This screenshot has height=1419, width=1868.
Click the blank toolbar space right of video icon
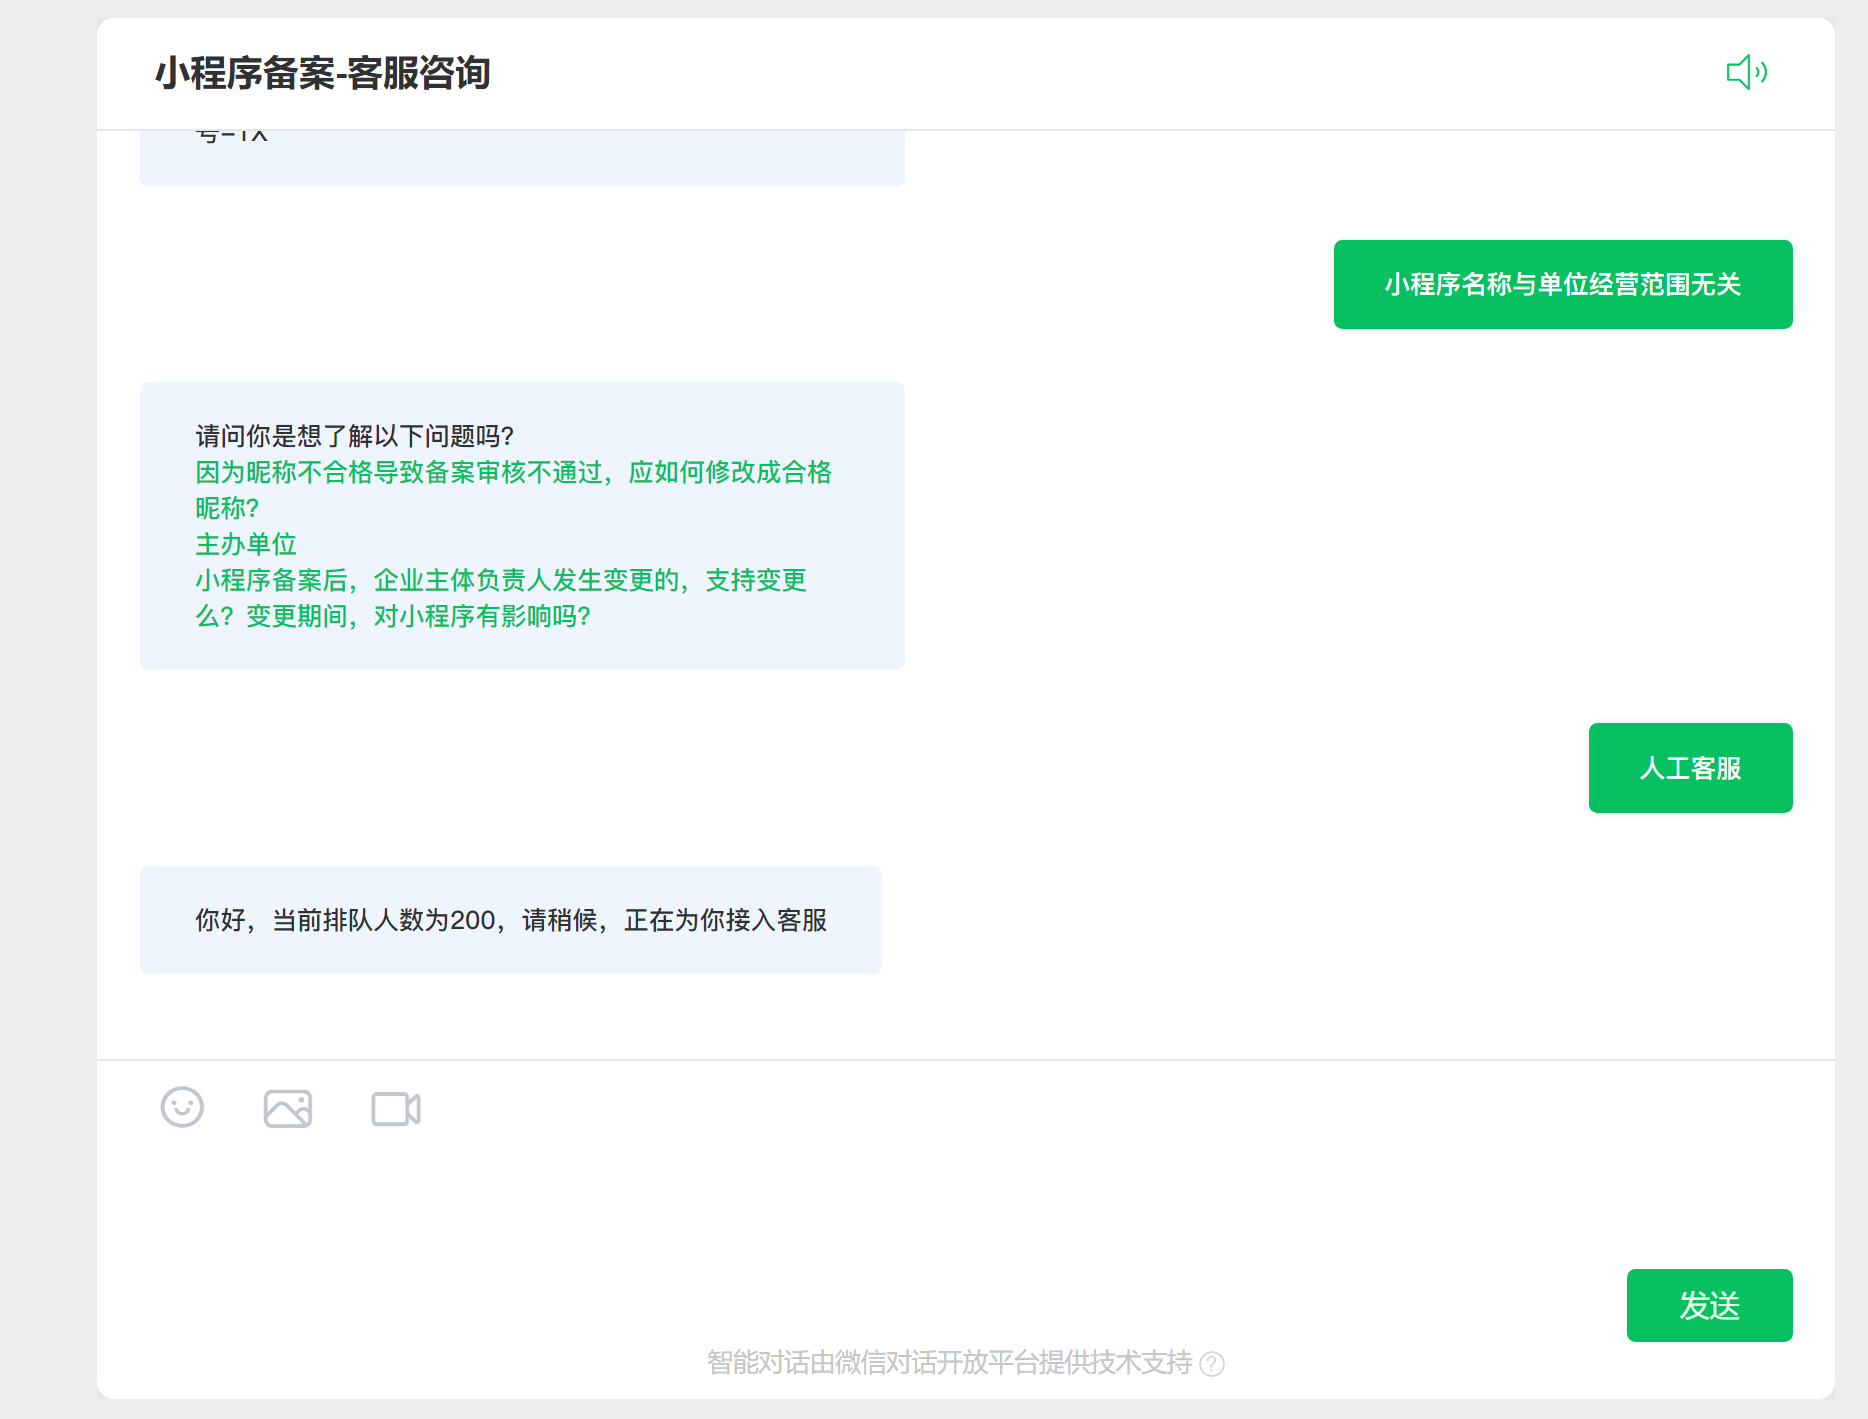[1000, 1108]
